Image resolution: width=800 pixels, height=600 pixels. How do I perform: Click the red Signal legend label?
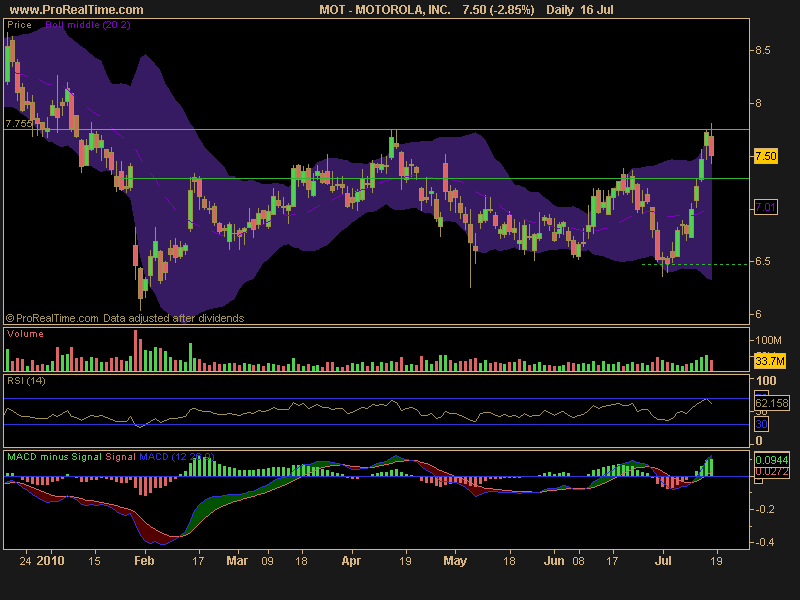tap(120, 457)
